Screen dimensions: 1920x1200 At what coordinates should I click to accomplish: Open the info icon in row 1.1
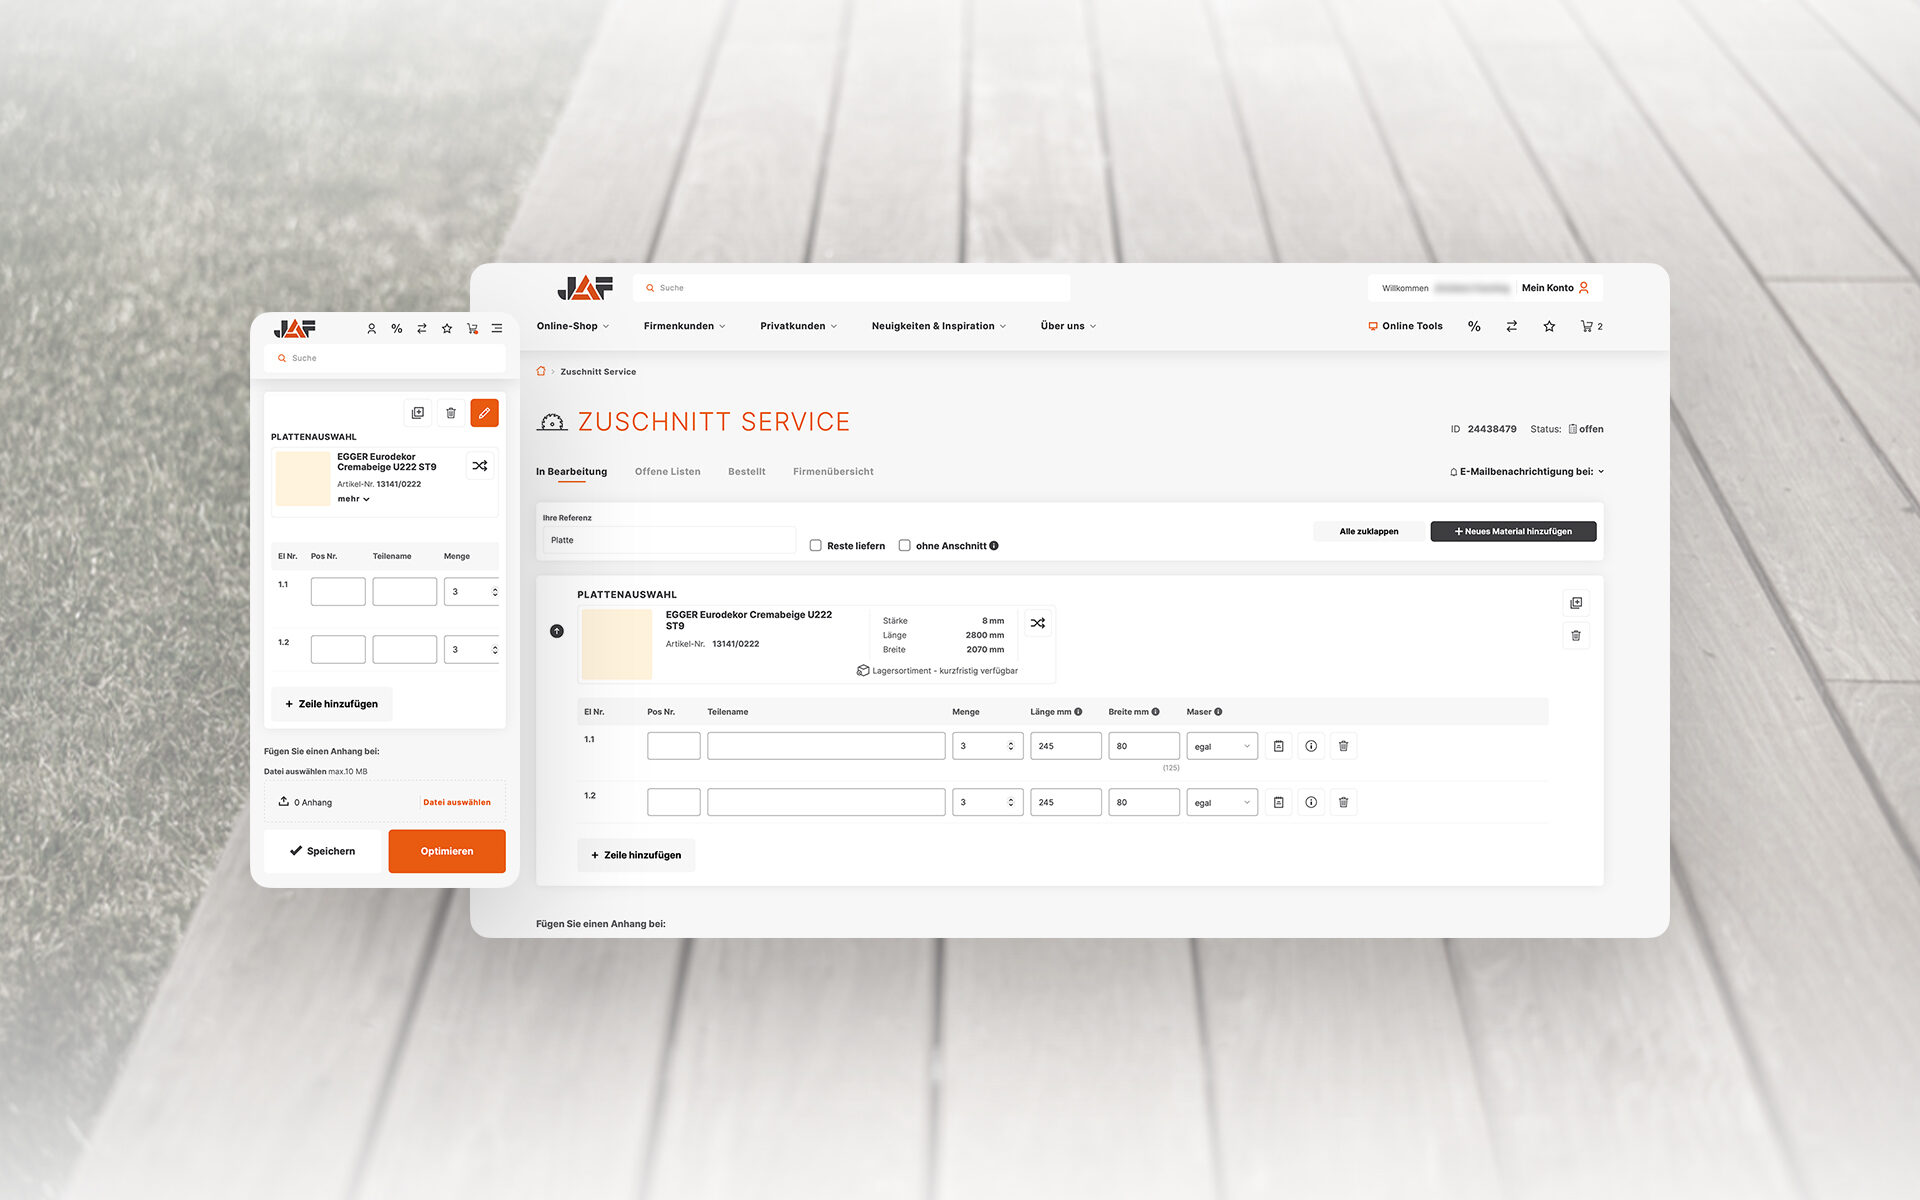click(x=1311, y=745)
